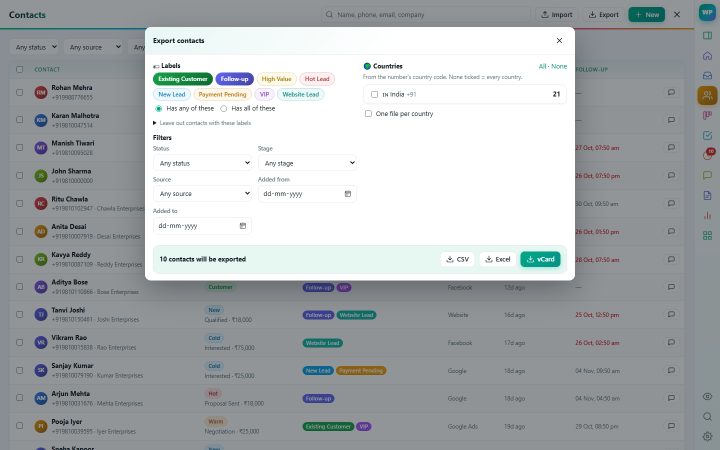
Task: Open the Contacts people icon in sidebar
Action: coord(707,96)
